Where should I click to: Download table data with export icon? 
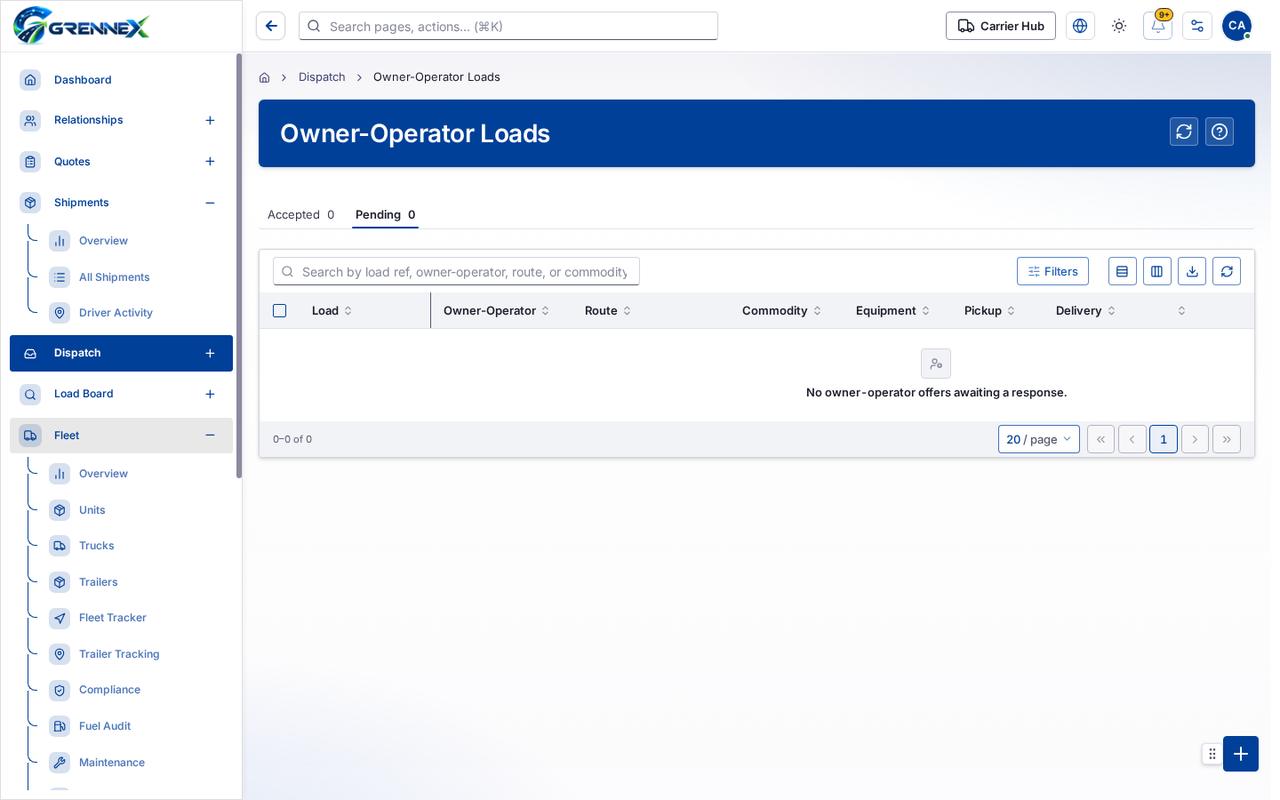pos(1192,271)
